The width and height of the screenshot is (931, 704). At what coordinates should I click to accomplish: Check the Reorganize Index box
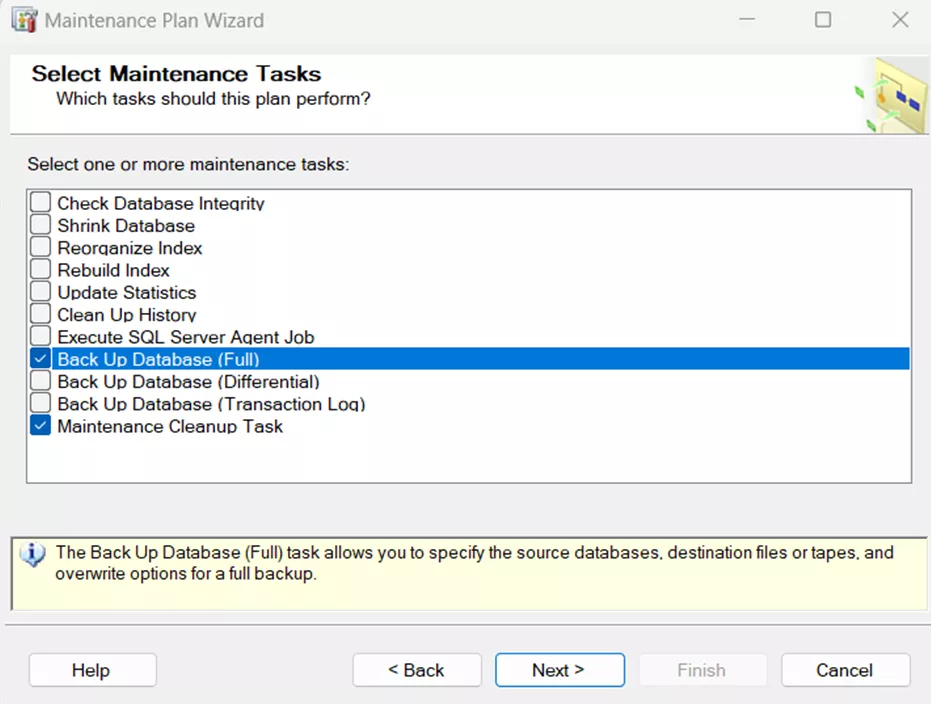[40, 247]
